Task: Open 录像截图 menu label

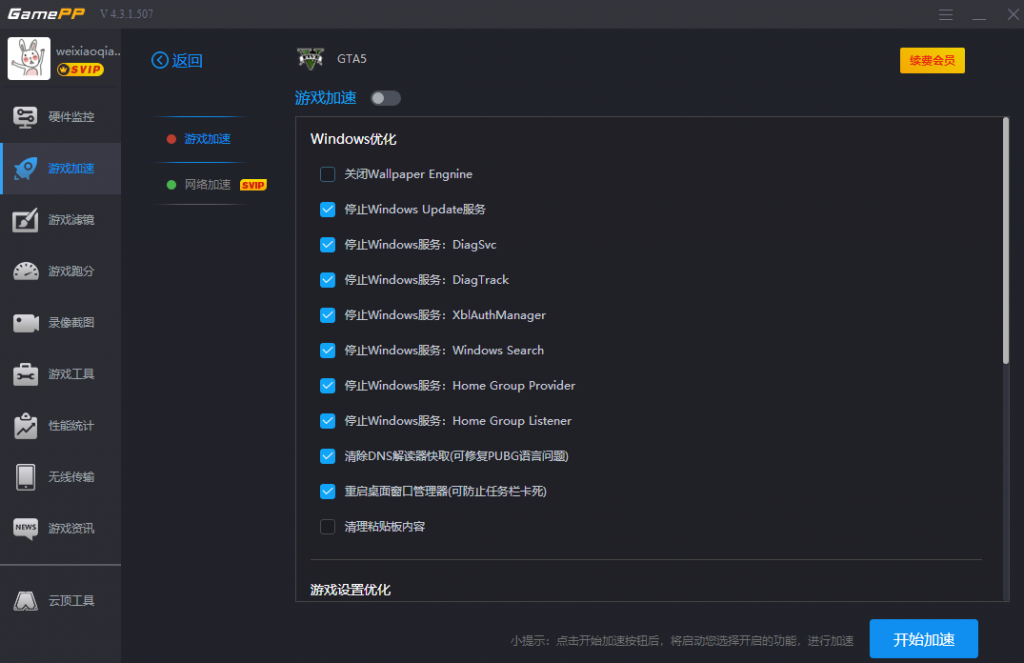Action: 71,323
